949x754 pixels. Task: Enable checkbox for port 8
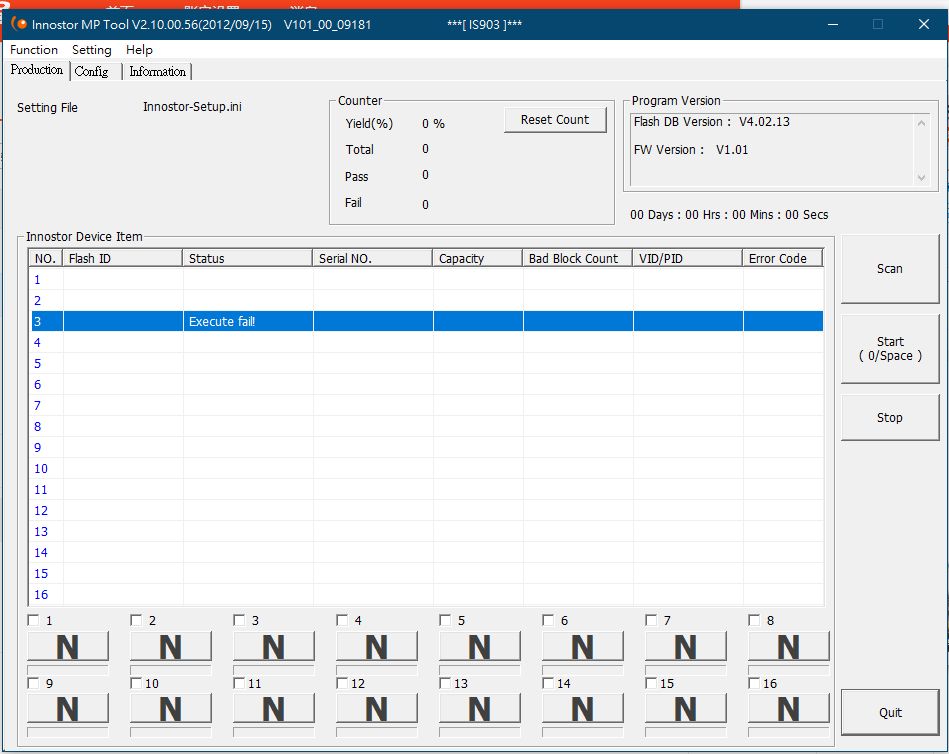click(754, 620)
